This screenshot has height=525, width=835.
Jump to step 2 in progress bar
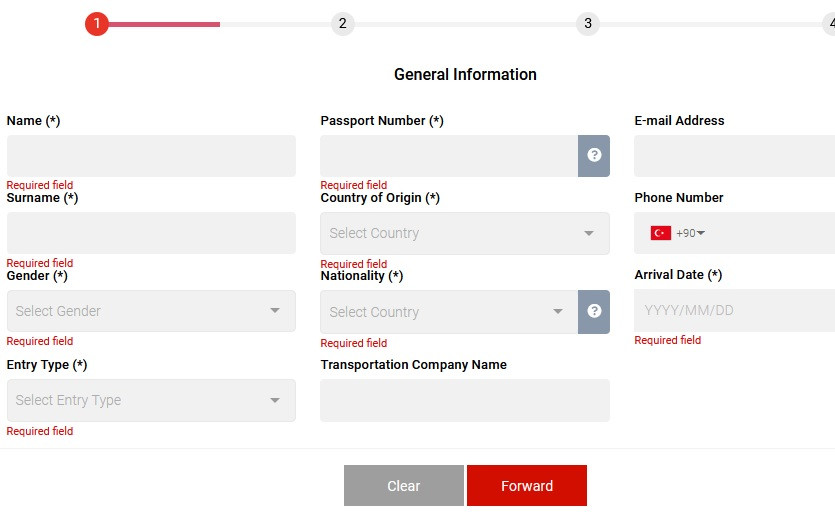342,23
